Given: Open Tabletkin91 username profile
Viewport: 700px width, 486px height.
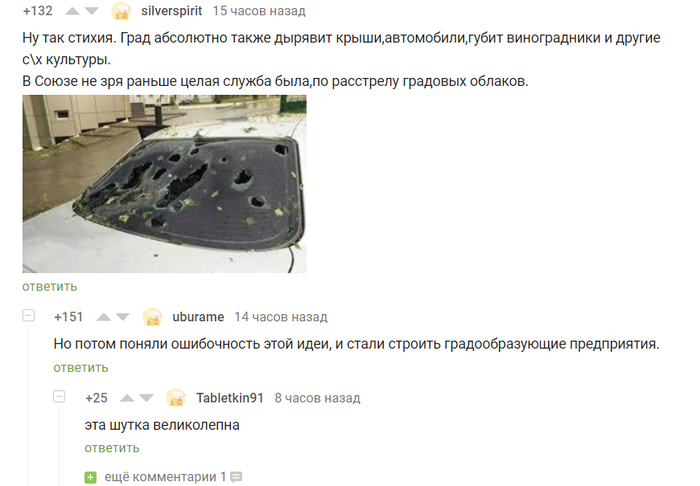Looking at the screenshot, I should [x=230, y=398].
